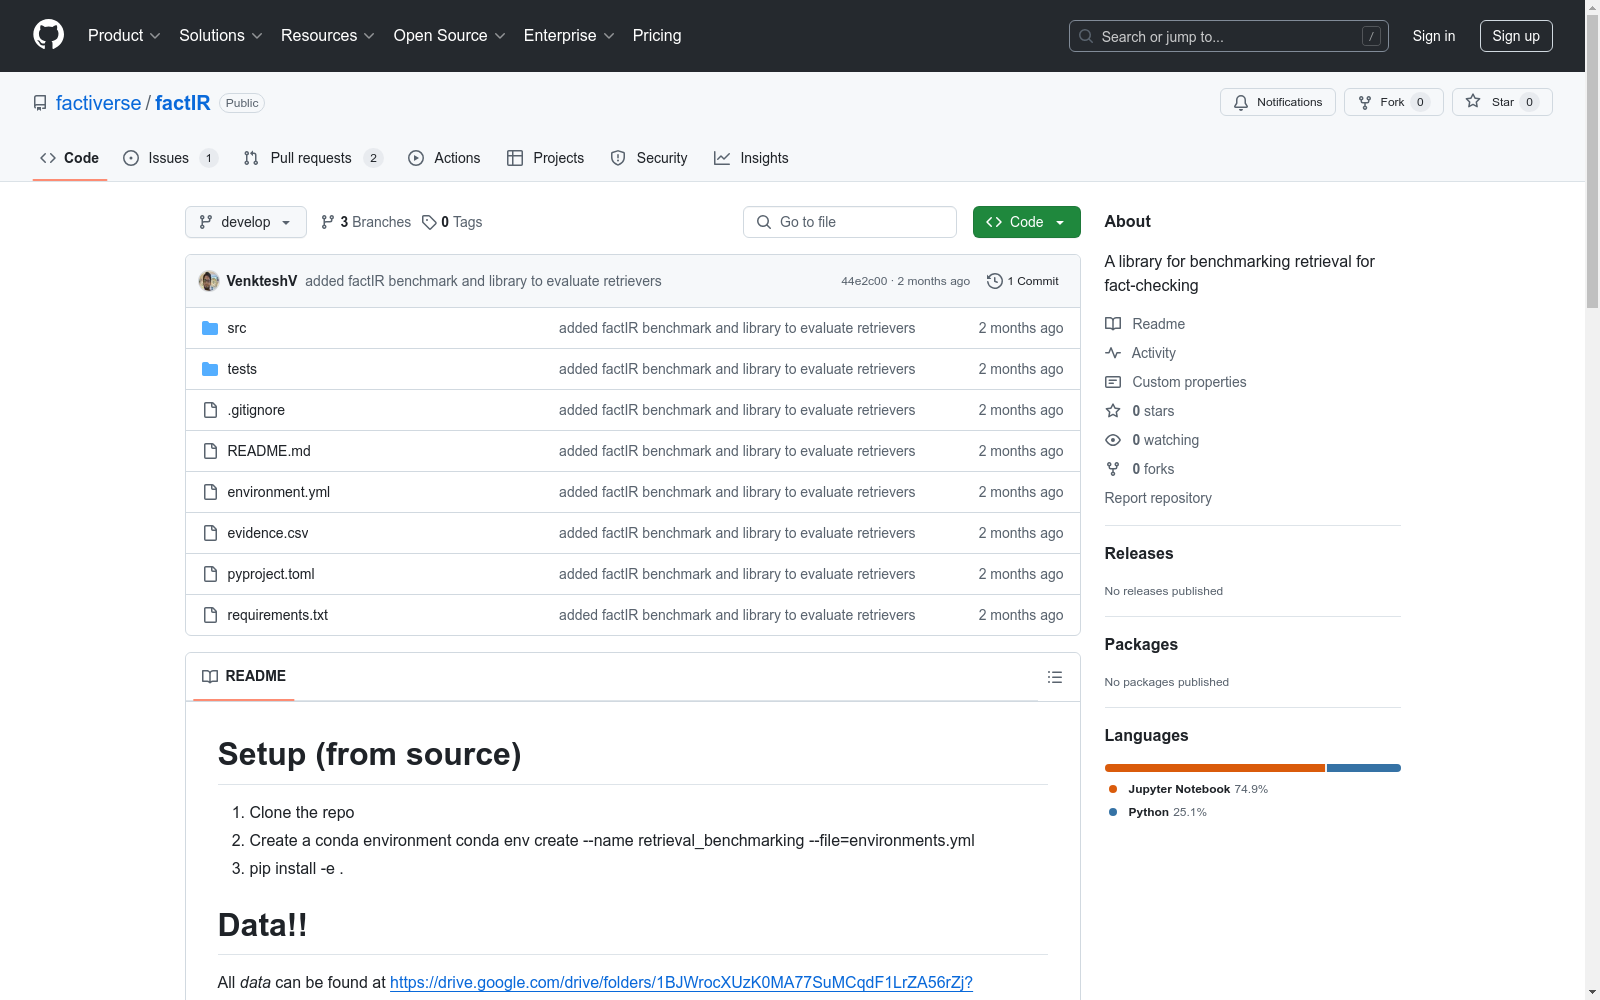
Task: Click the Jupyter Notebook orange language bar
Action: [1215, 768]
